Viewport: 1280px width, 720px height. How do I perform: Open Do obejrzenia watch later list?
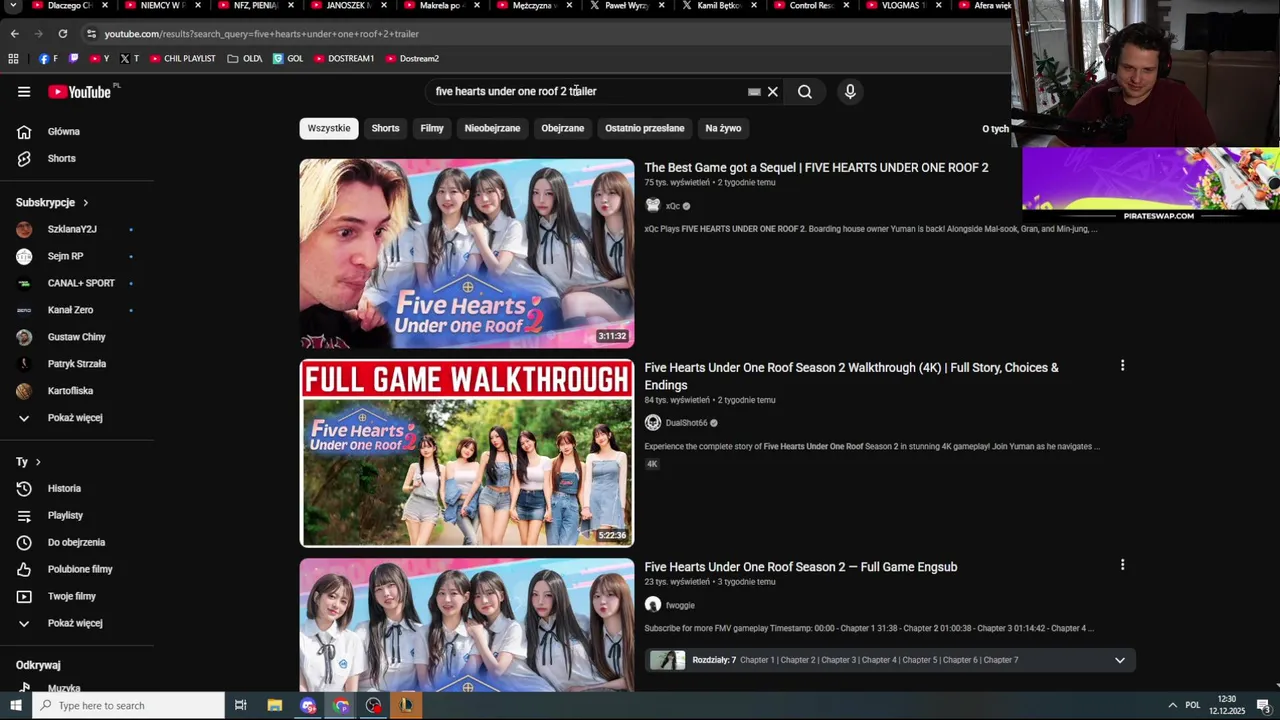tap(77, 543)
